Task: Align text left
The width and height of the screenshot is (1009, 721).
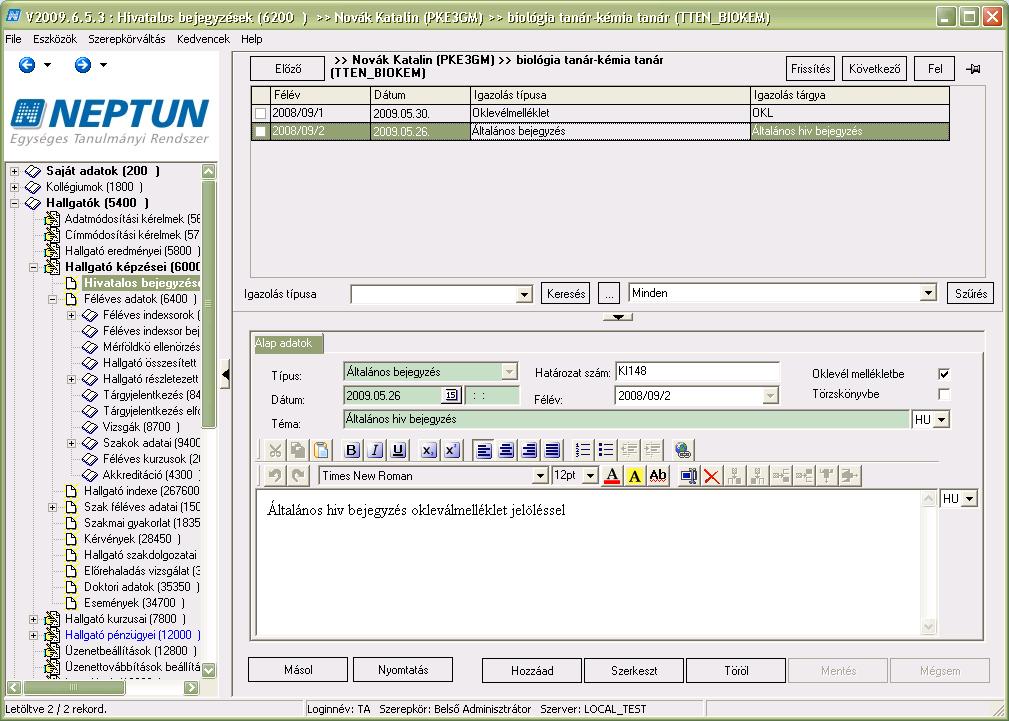Action: point(484,450)
